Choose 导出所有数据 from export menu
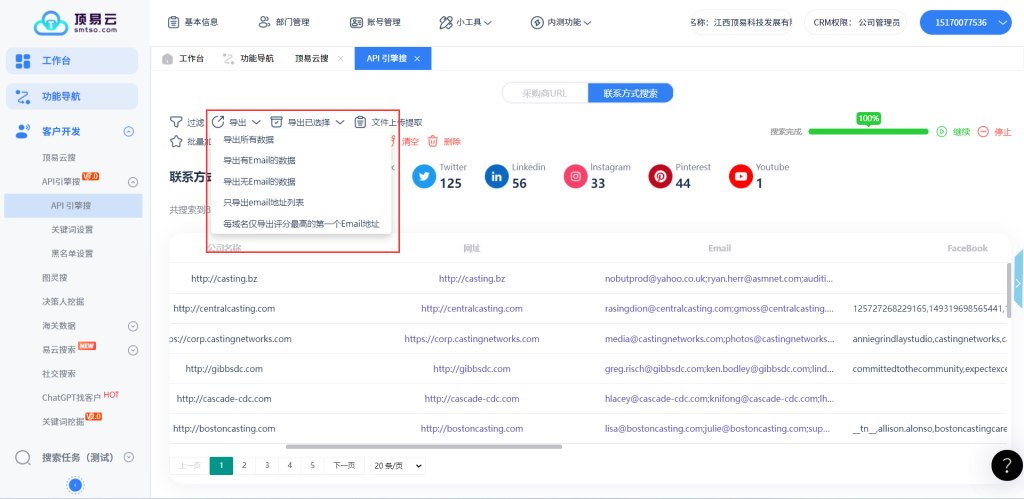This screenshot has height=499, width=1024. point(248,140)
